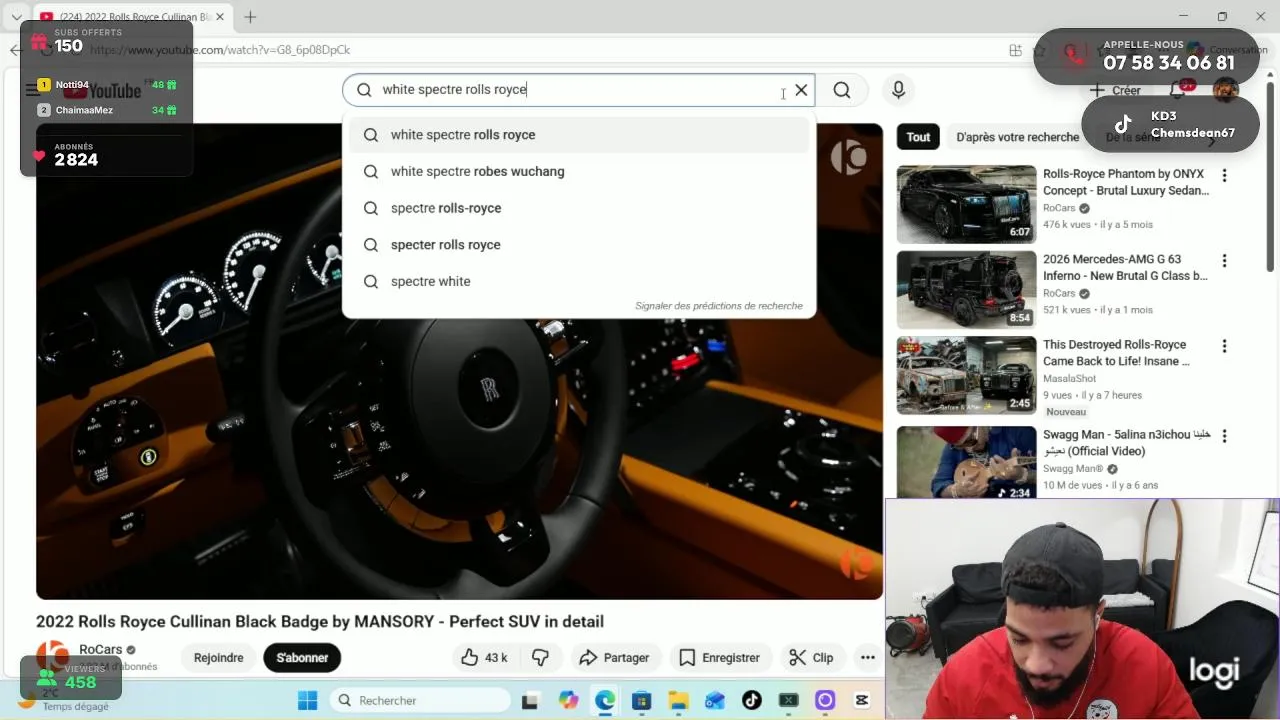Click the address bar YouTube URL
The height and width of the screenshot is (720, 1280).
[x=220, y=50]
